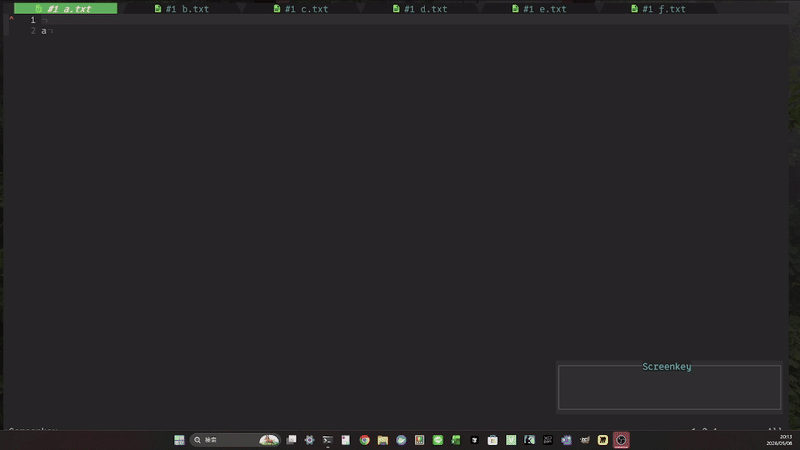Open File Explorer from taskbar
Screen dimensions: 800x450
pyautogui.click(x=383, y=440)
